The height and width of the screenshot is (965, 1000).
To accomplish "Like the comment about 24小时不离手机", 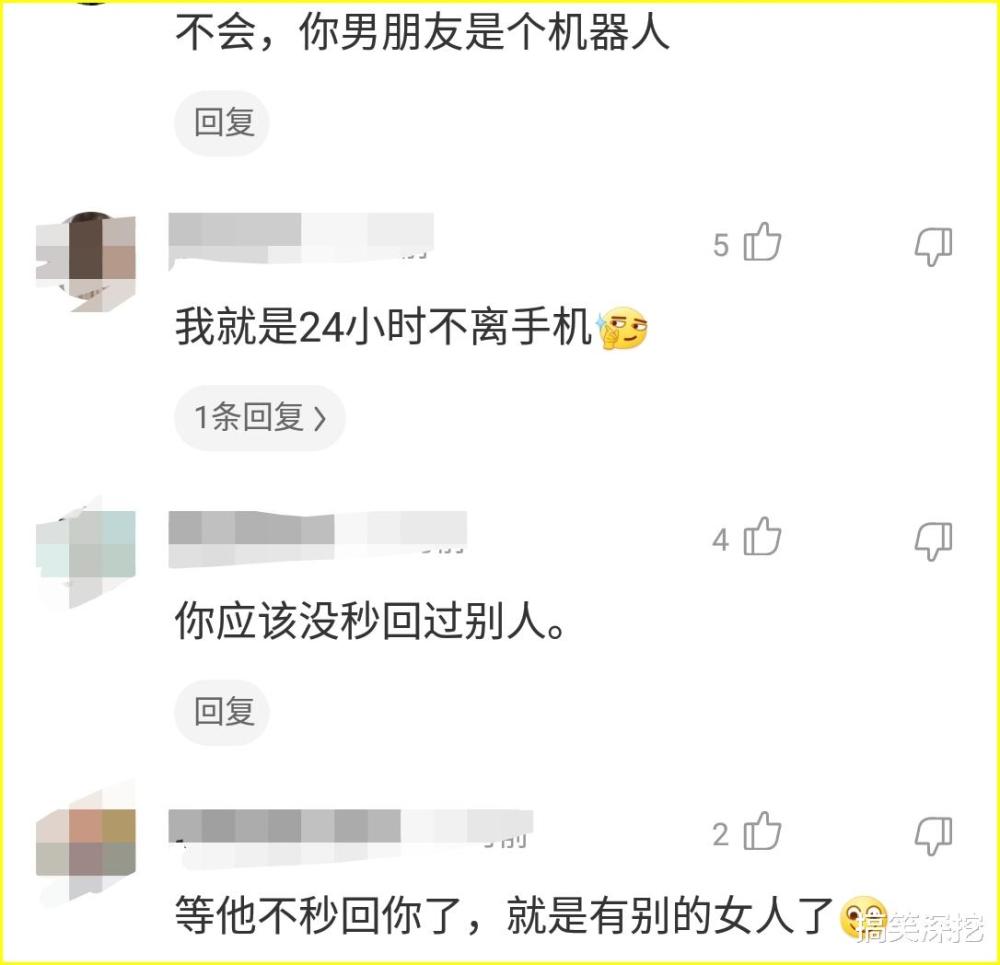I will (x=762, y=242).
